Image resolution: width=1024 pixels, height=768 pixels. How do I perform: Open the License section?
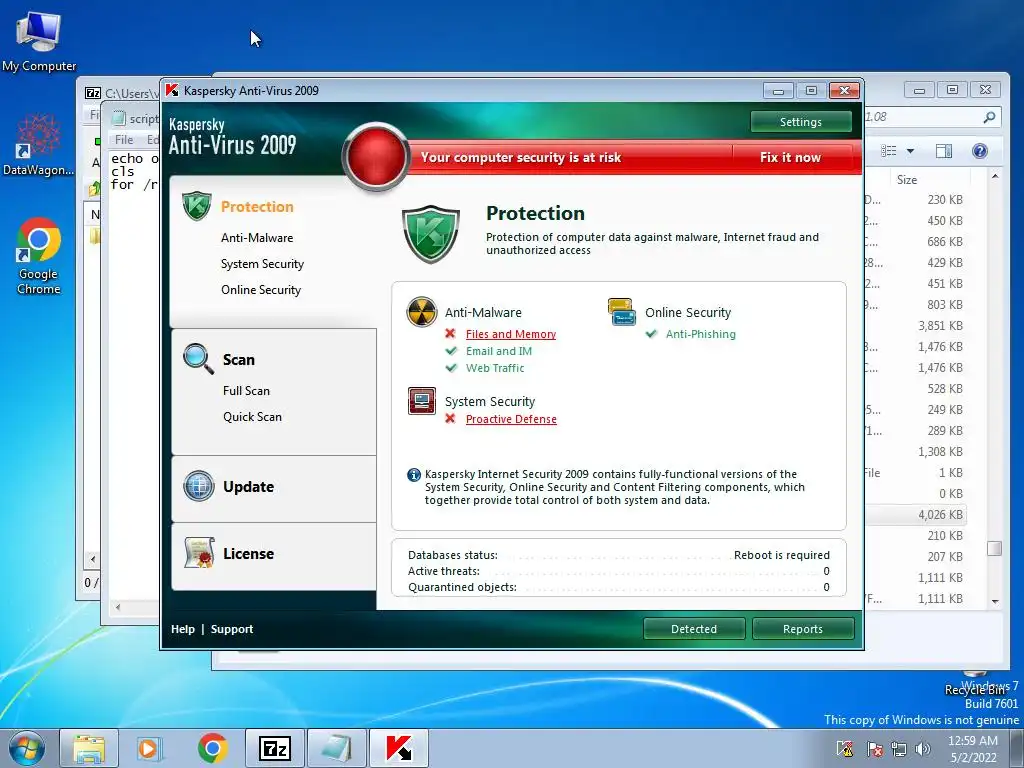point(248,553)
